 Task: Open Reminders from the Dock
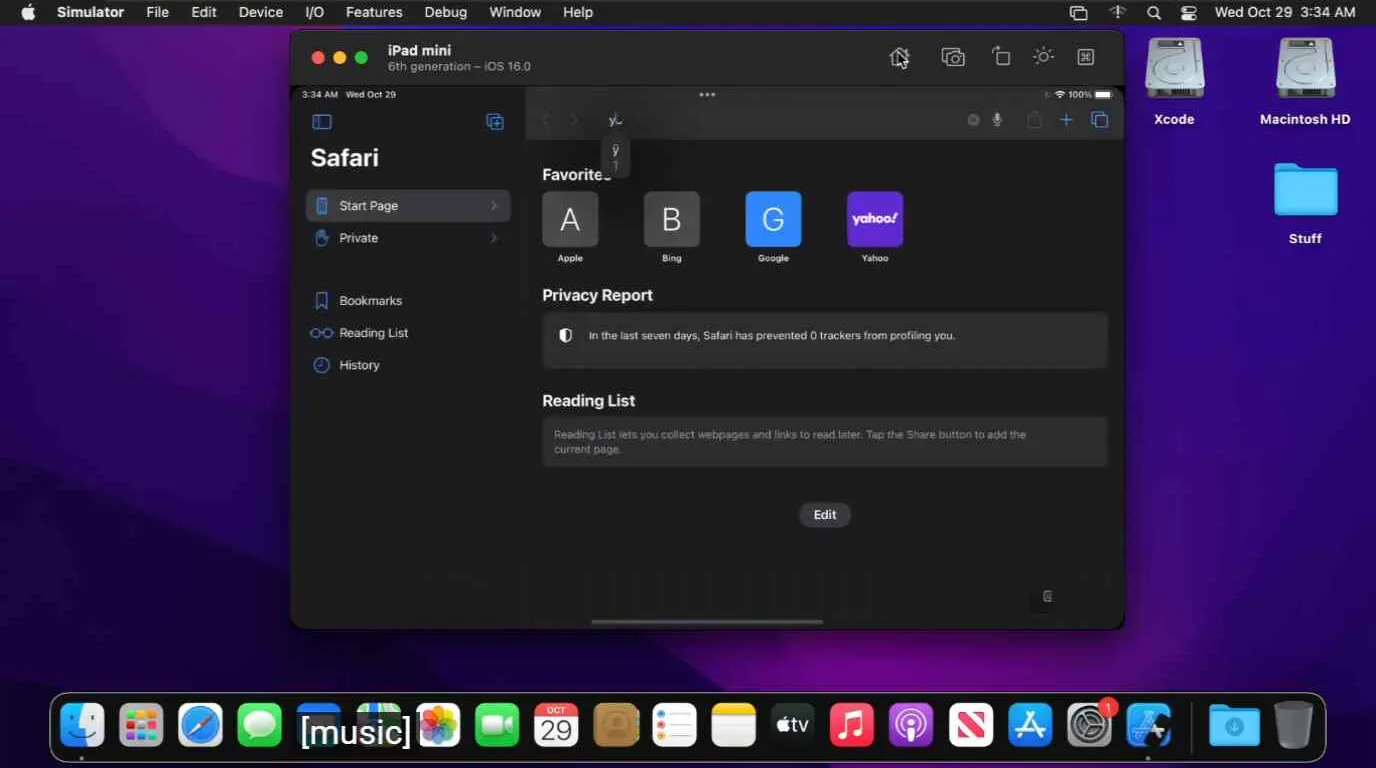pyautogui.click(x=674, y=725)
